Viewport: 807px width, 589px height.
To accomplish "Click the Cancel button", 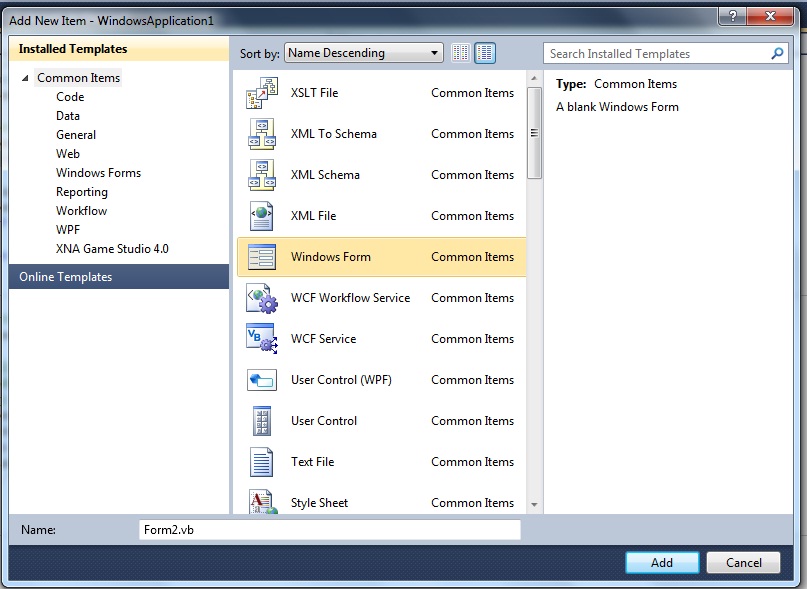I will coord(743,562).
